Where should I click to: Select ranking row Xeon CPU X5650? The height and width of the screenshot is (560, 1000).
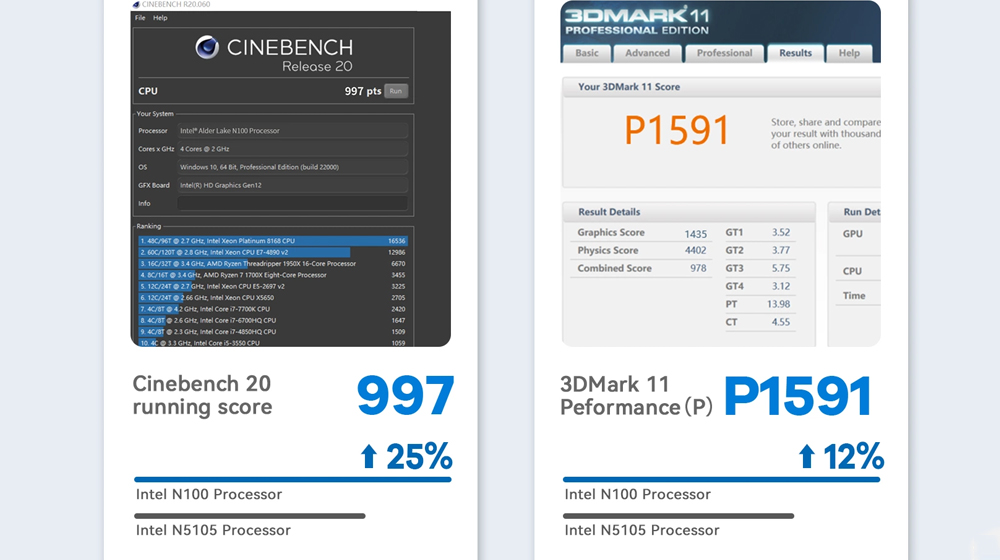pos(273,298)
